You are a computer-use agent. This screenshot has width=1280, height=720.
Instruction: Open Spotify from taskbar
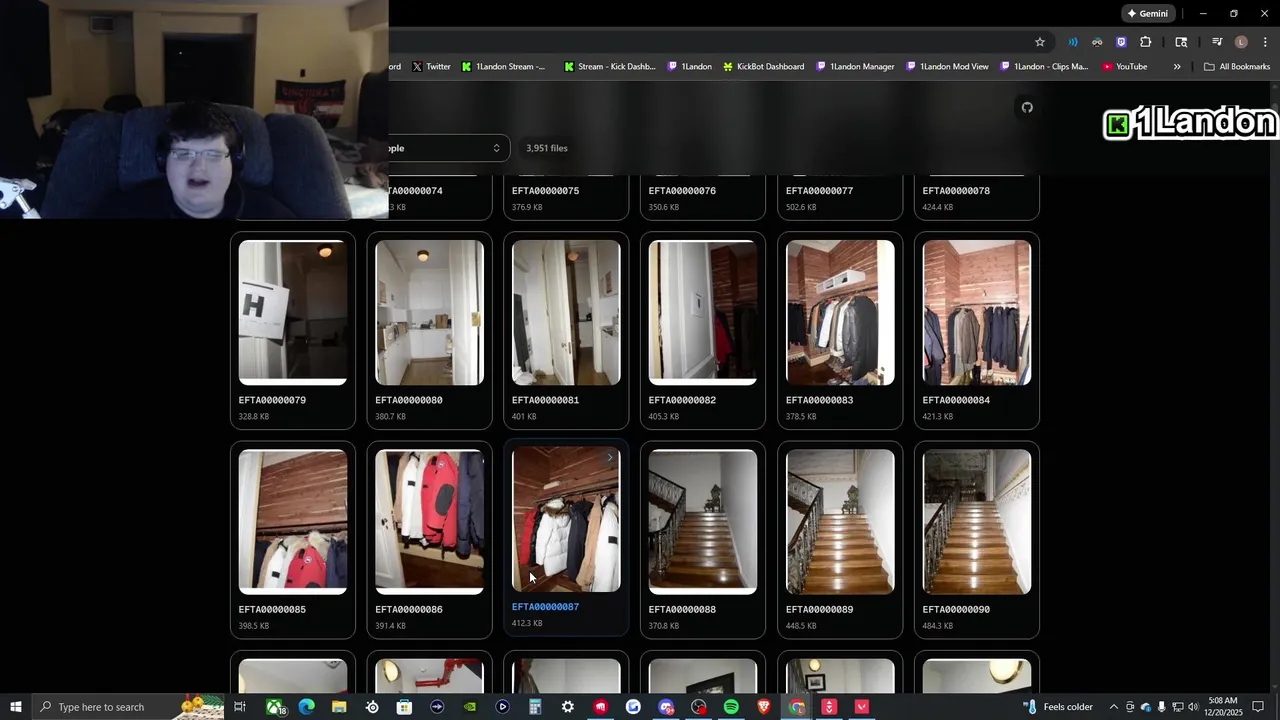click(731, 707)
